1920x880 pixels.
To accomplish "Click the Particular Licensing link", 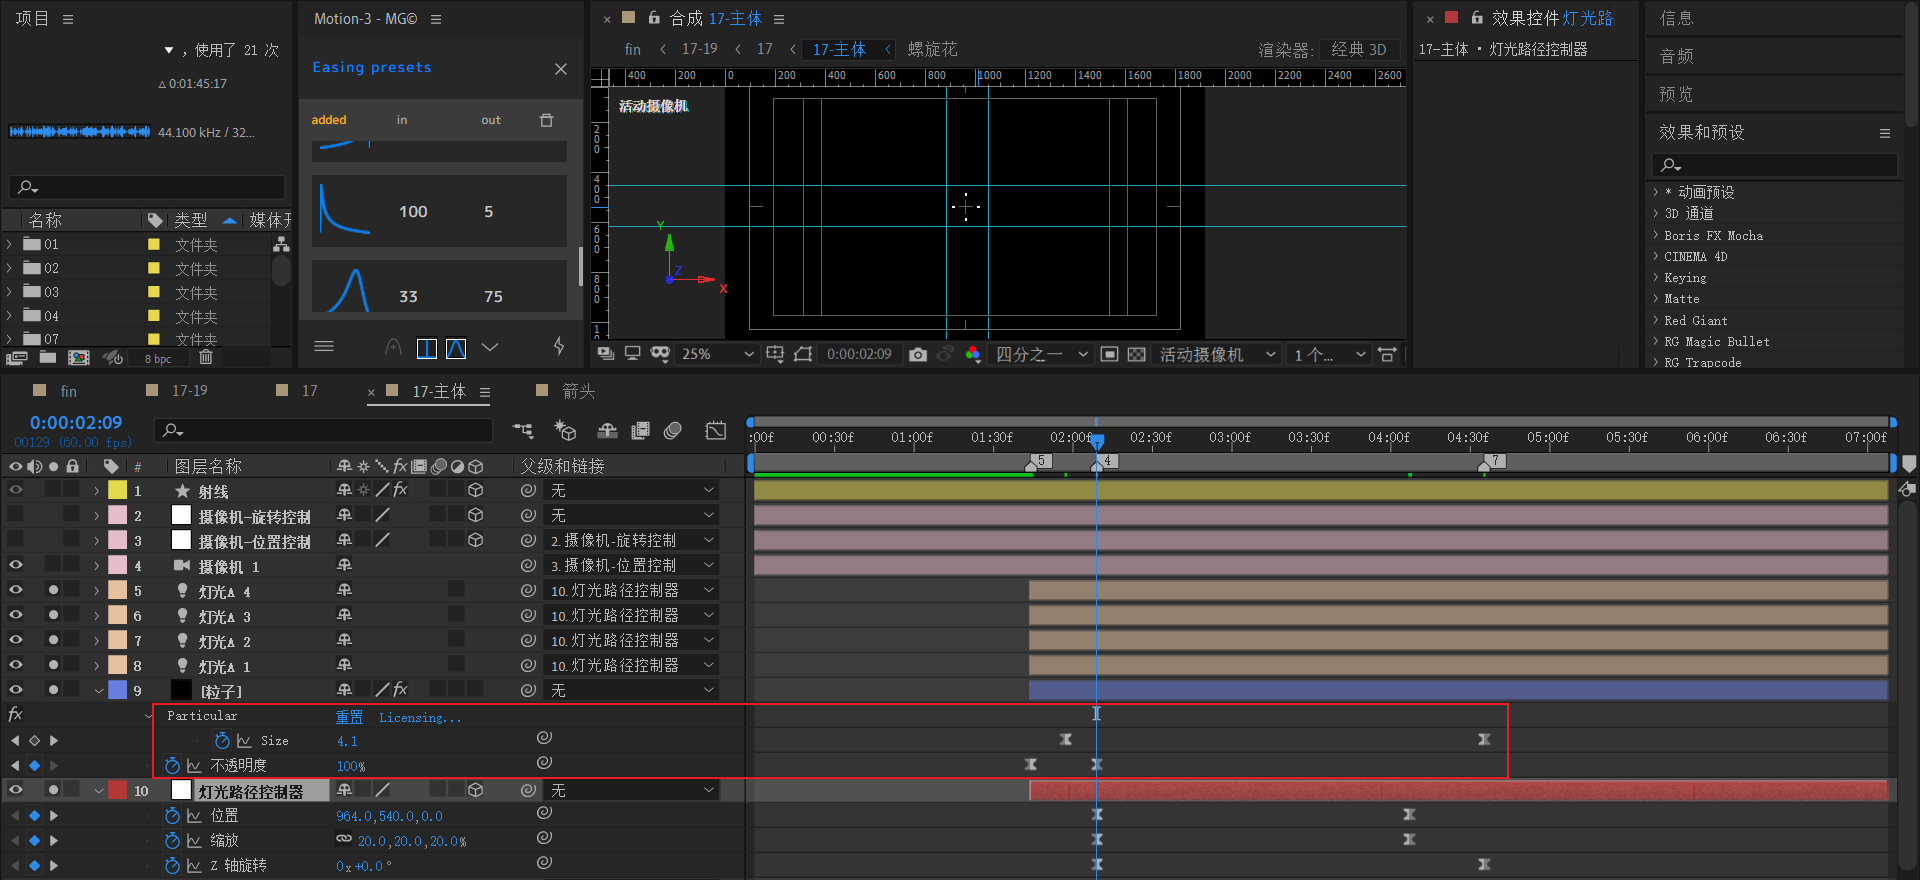I will [x=420, y=717].
